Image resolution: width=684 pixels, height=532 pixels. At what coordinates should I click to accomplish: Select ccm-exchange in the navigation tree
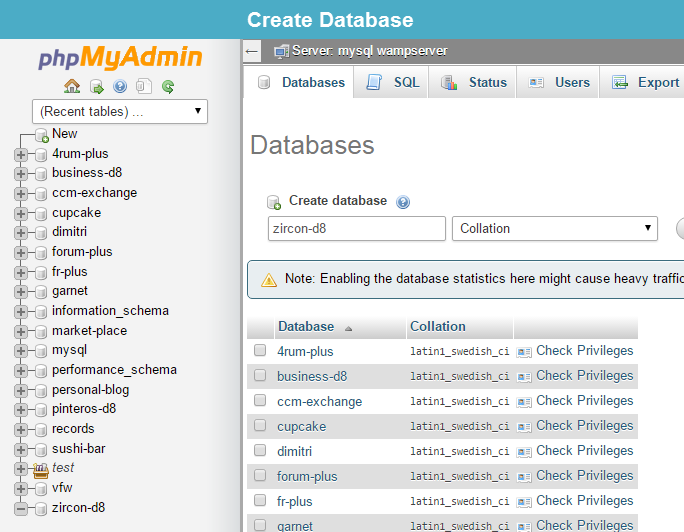coord(94,193)
